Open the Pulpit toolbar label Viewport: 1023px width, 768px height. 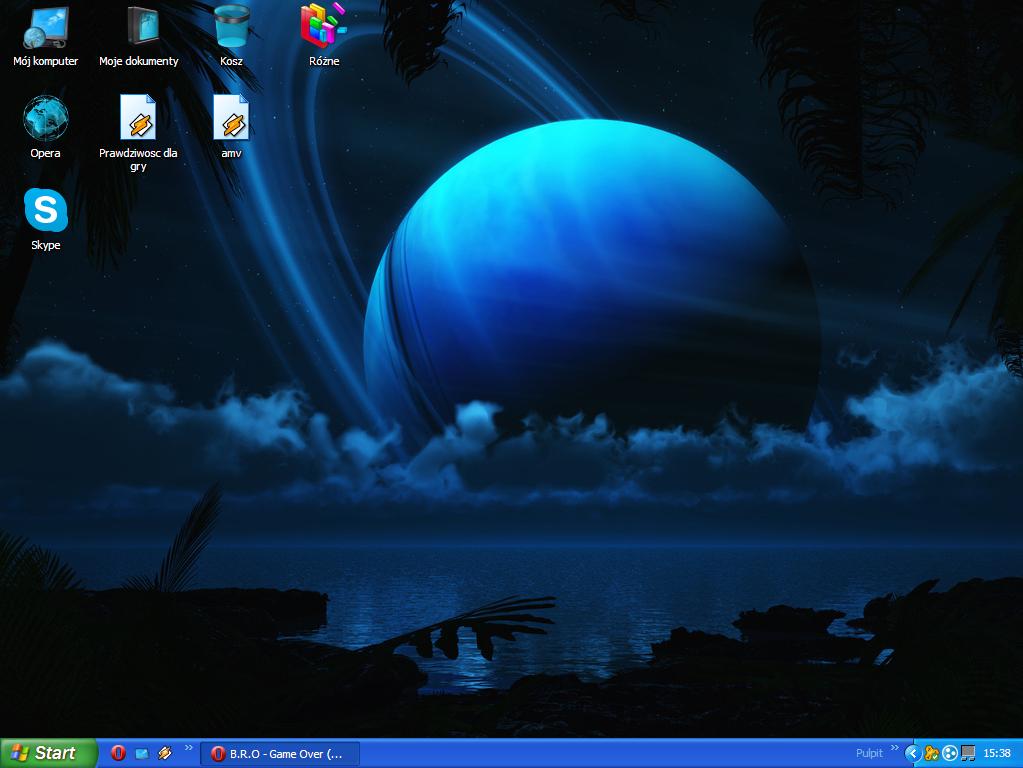[869, 753]
